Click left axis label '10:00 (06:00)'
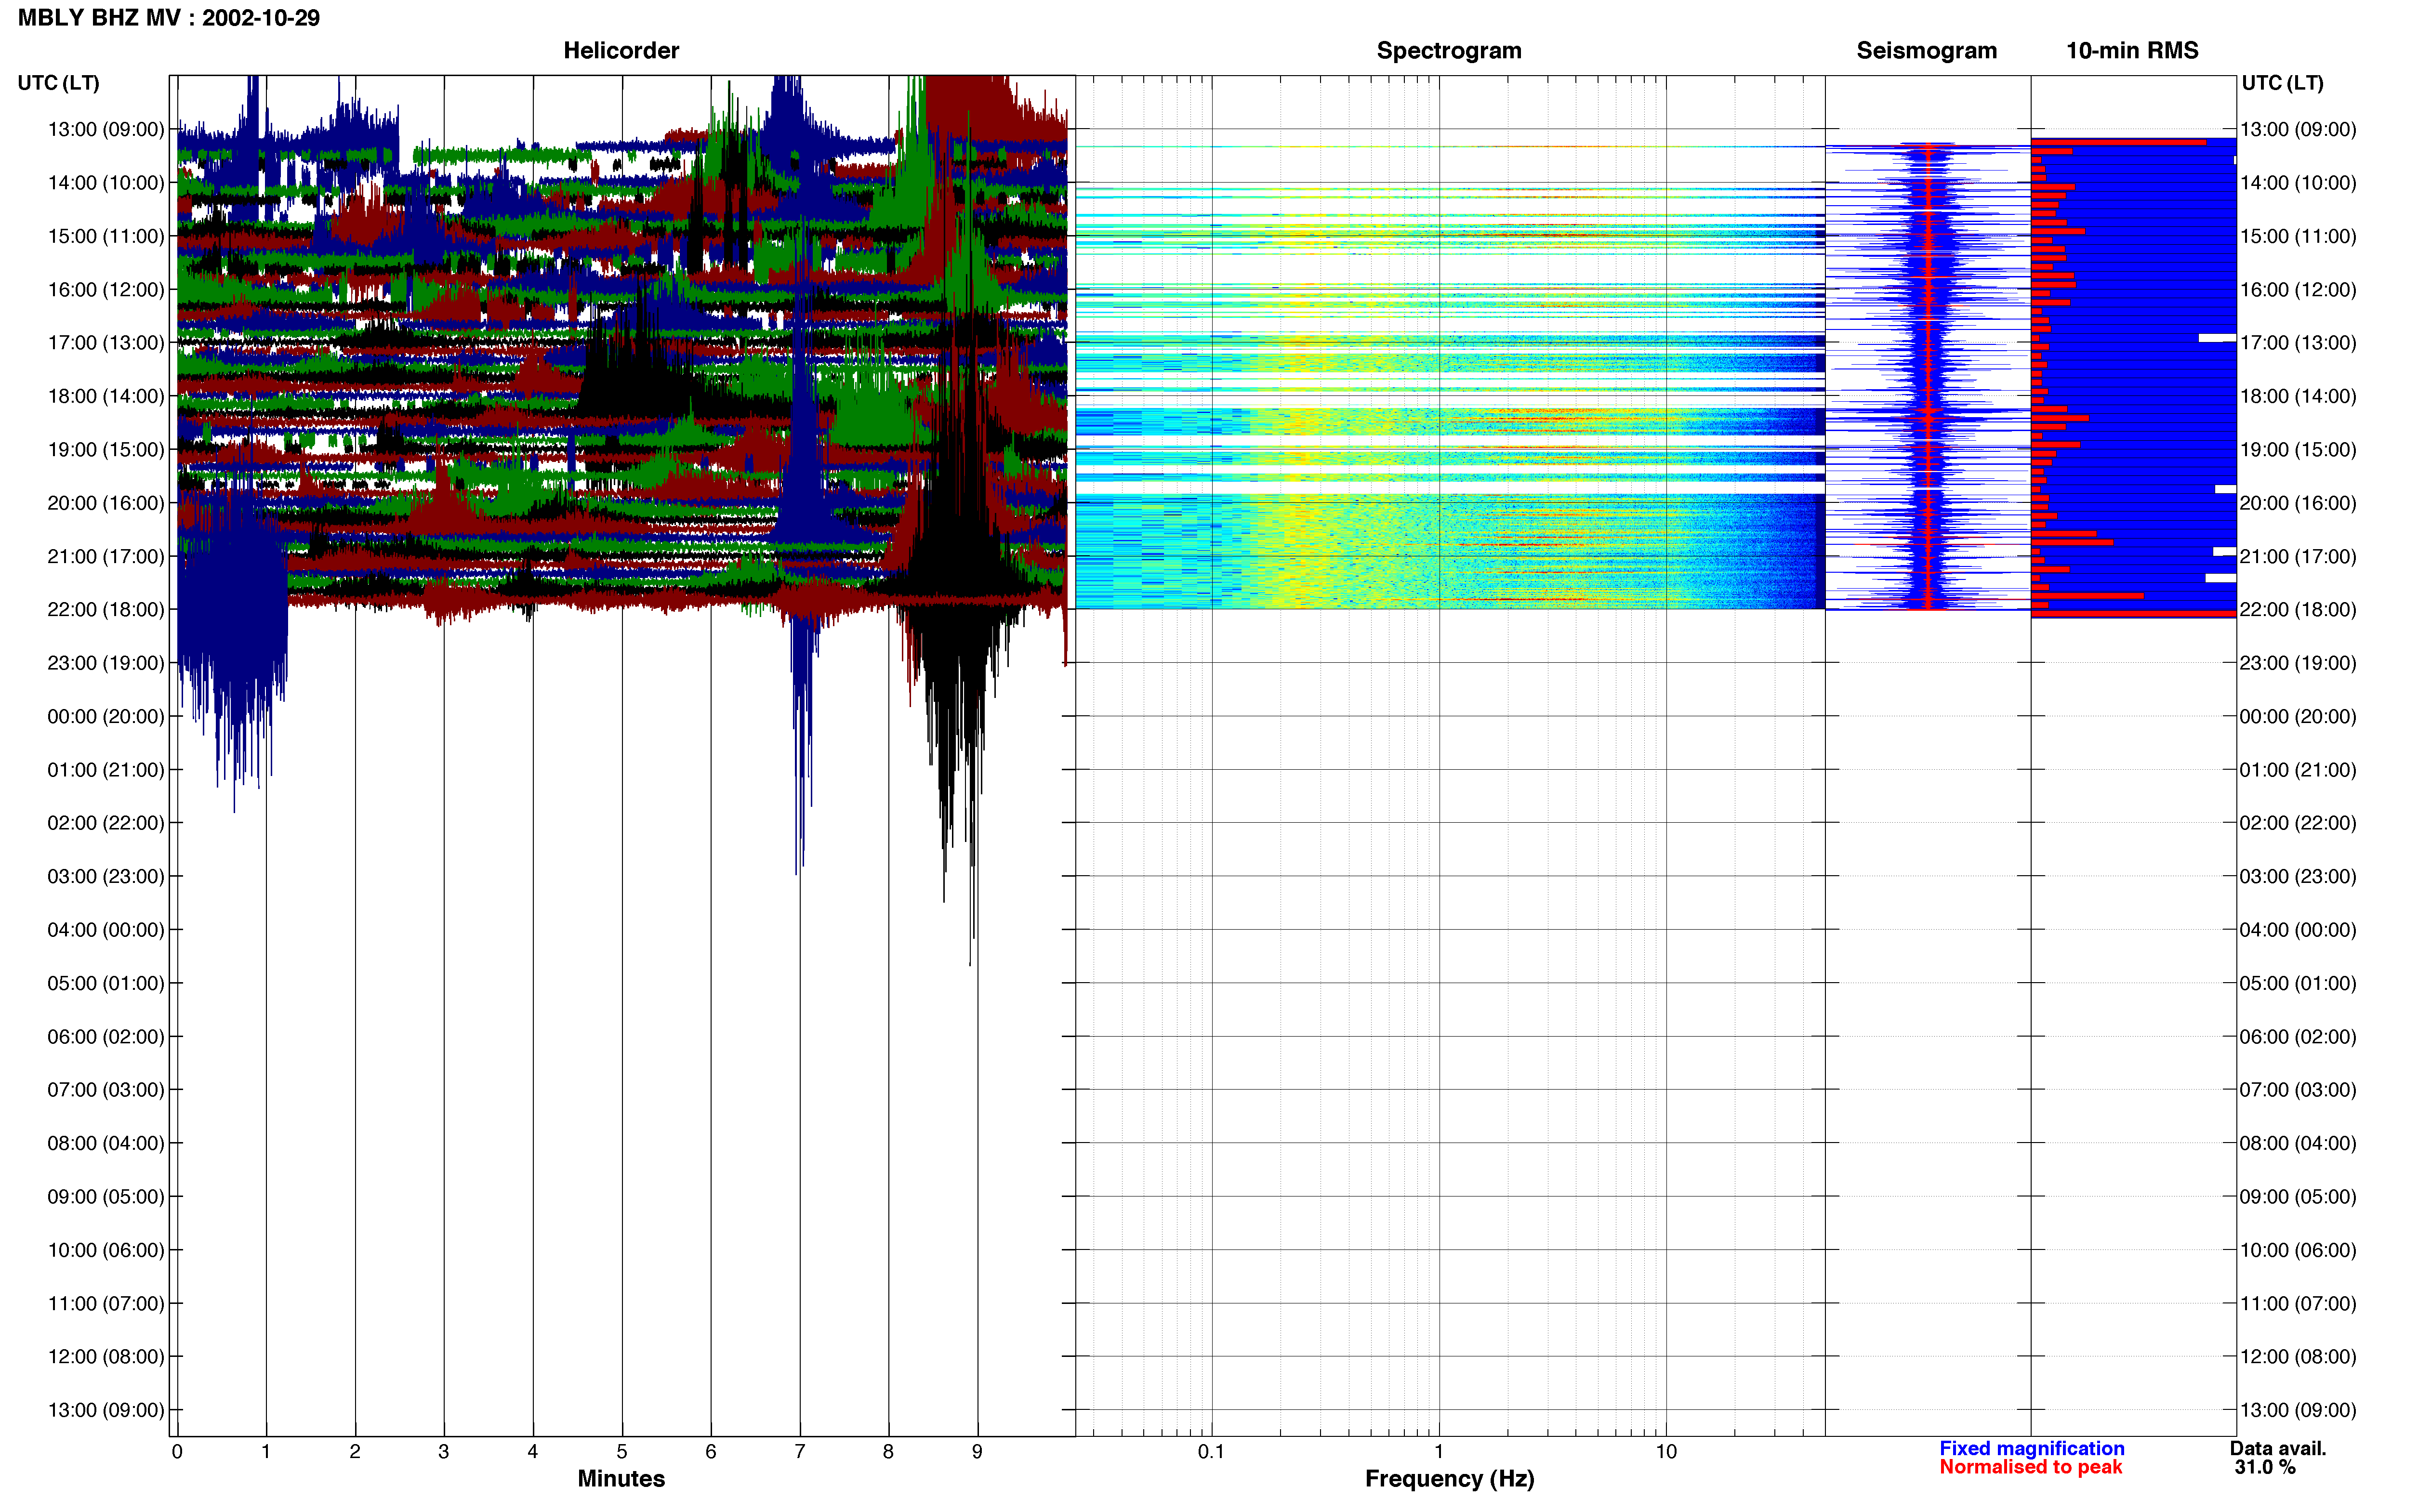The image size is (2418, 1512). [106, 1250]
